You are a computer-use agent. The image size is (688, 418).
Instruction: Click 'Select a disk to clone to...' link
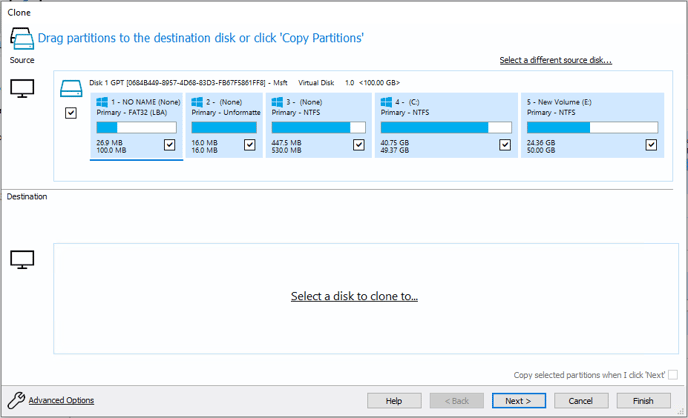click(x=354, y=296)
